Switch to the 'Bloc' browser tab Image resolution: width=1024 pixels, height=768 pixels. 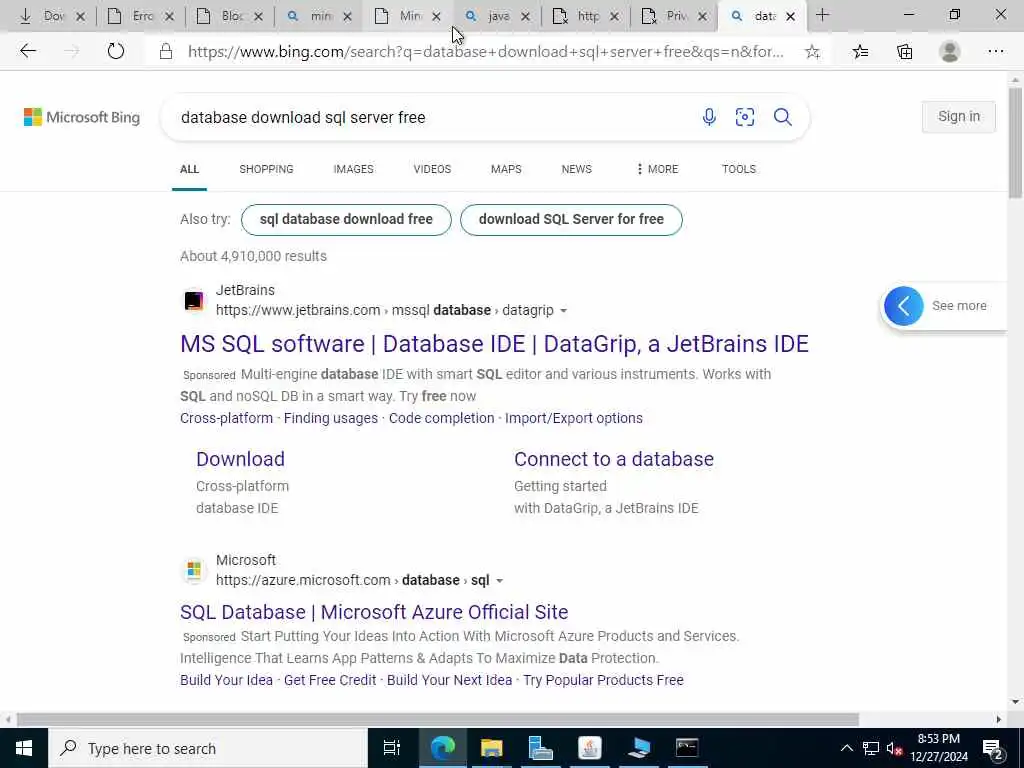pos(230,16)
